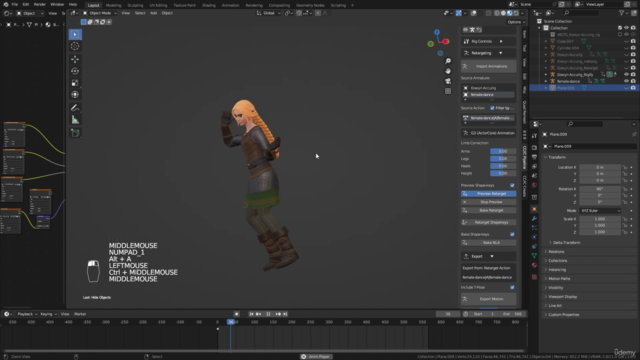Toggle exclude checkbox on Collection row

[x=620, y=28]
